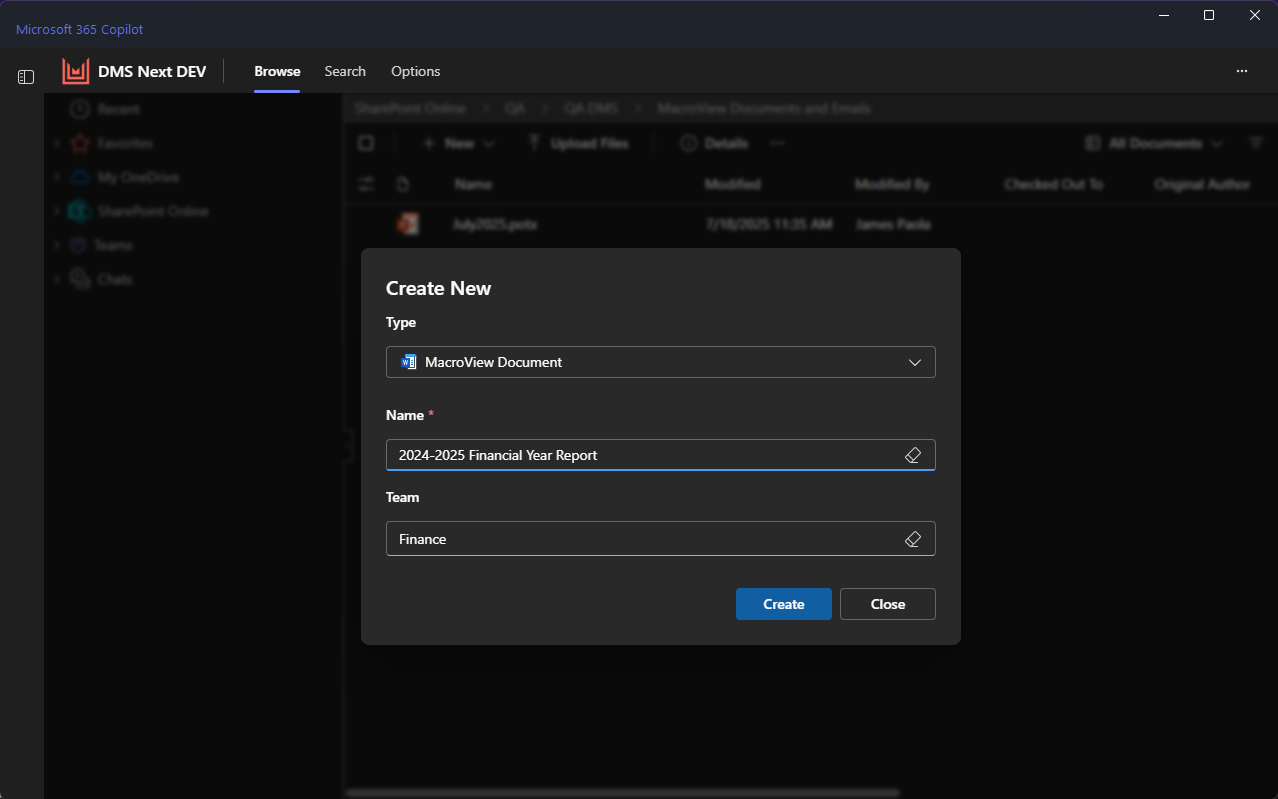Click the 7/18/2025 11:35 AM date cell
The width and height of the screenshot is (1278, 799).
769,225
